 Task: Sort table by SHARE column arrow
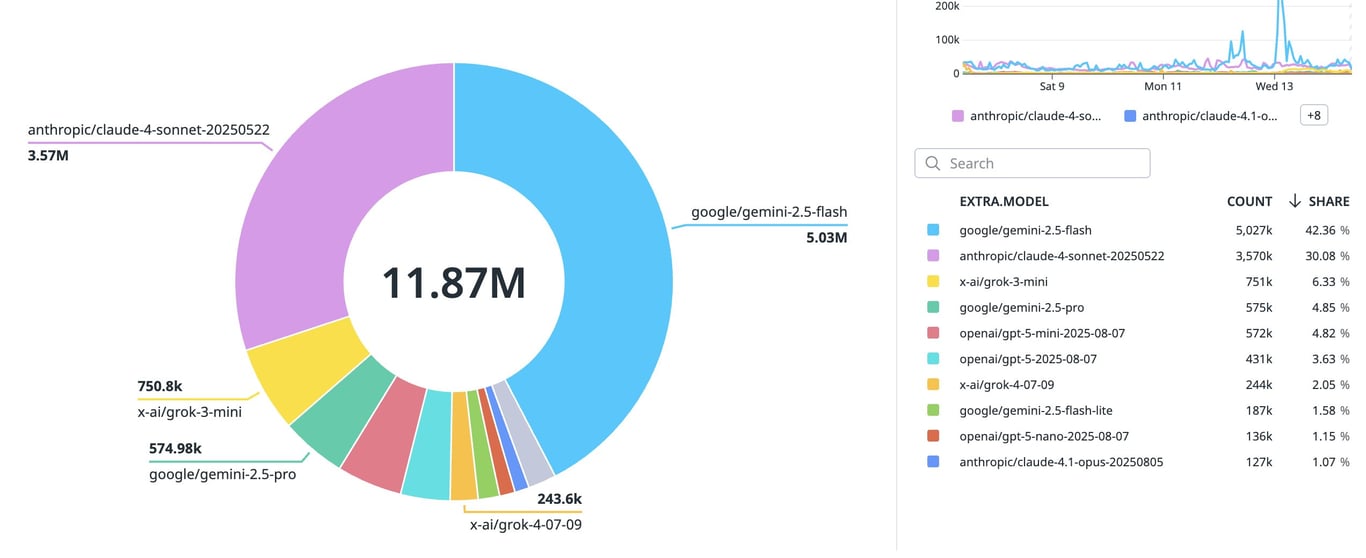click(x=1294, y=201)
